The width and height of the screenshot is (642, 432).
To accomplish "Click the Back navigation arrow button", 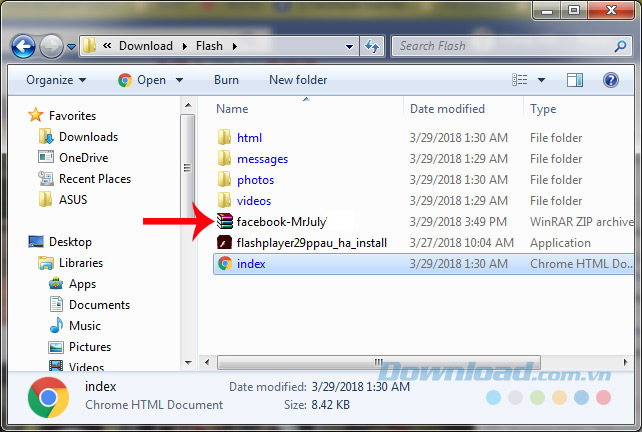I will 23,46.
